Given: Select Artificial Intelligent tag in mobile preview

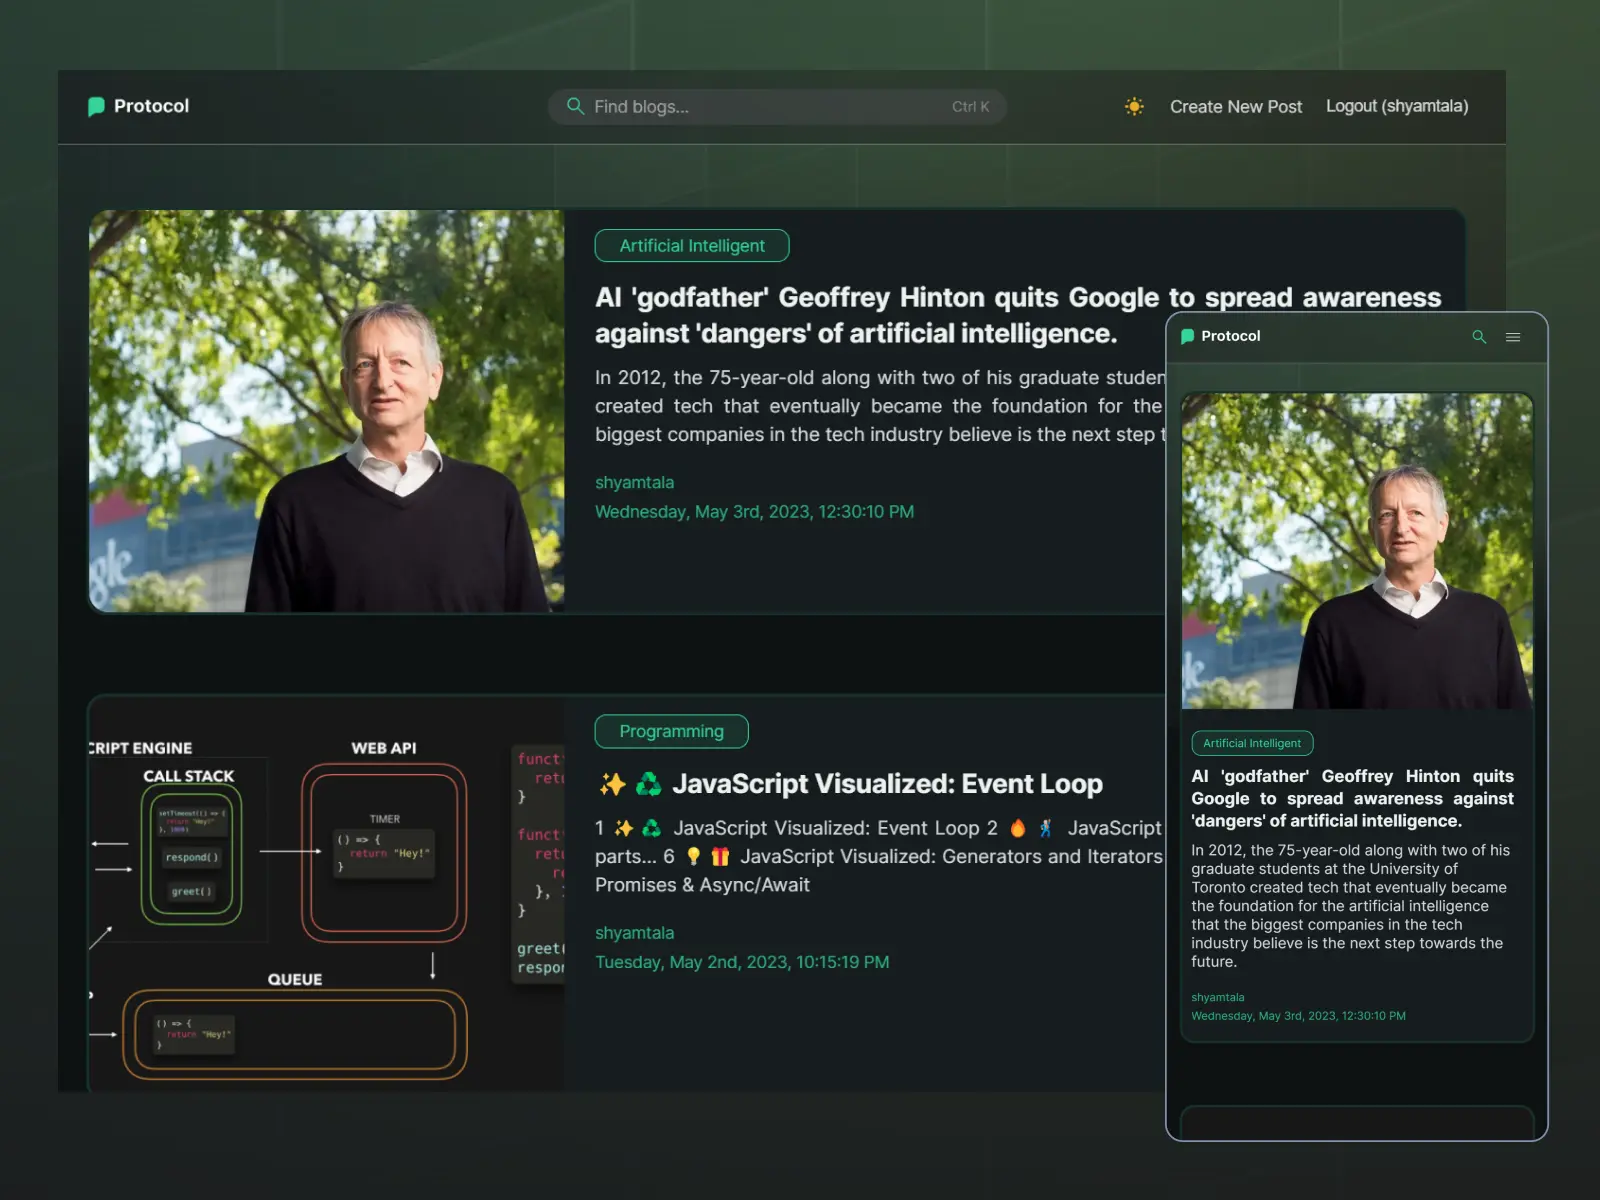Looking at the screenshot, I should [x=1252, y=743].
